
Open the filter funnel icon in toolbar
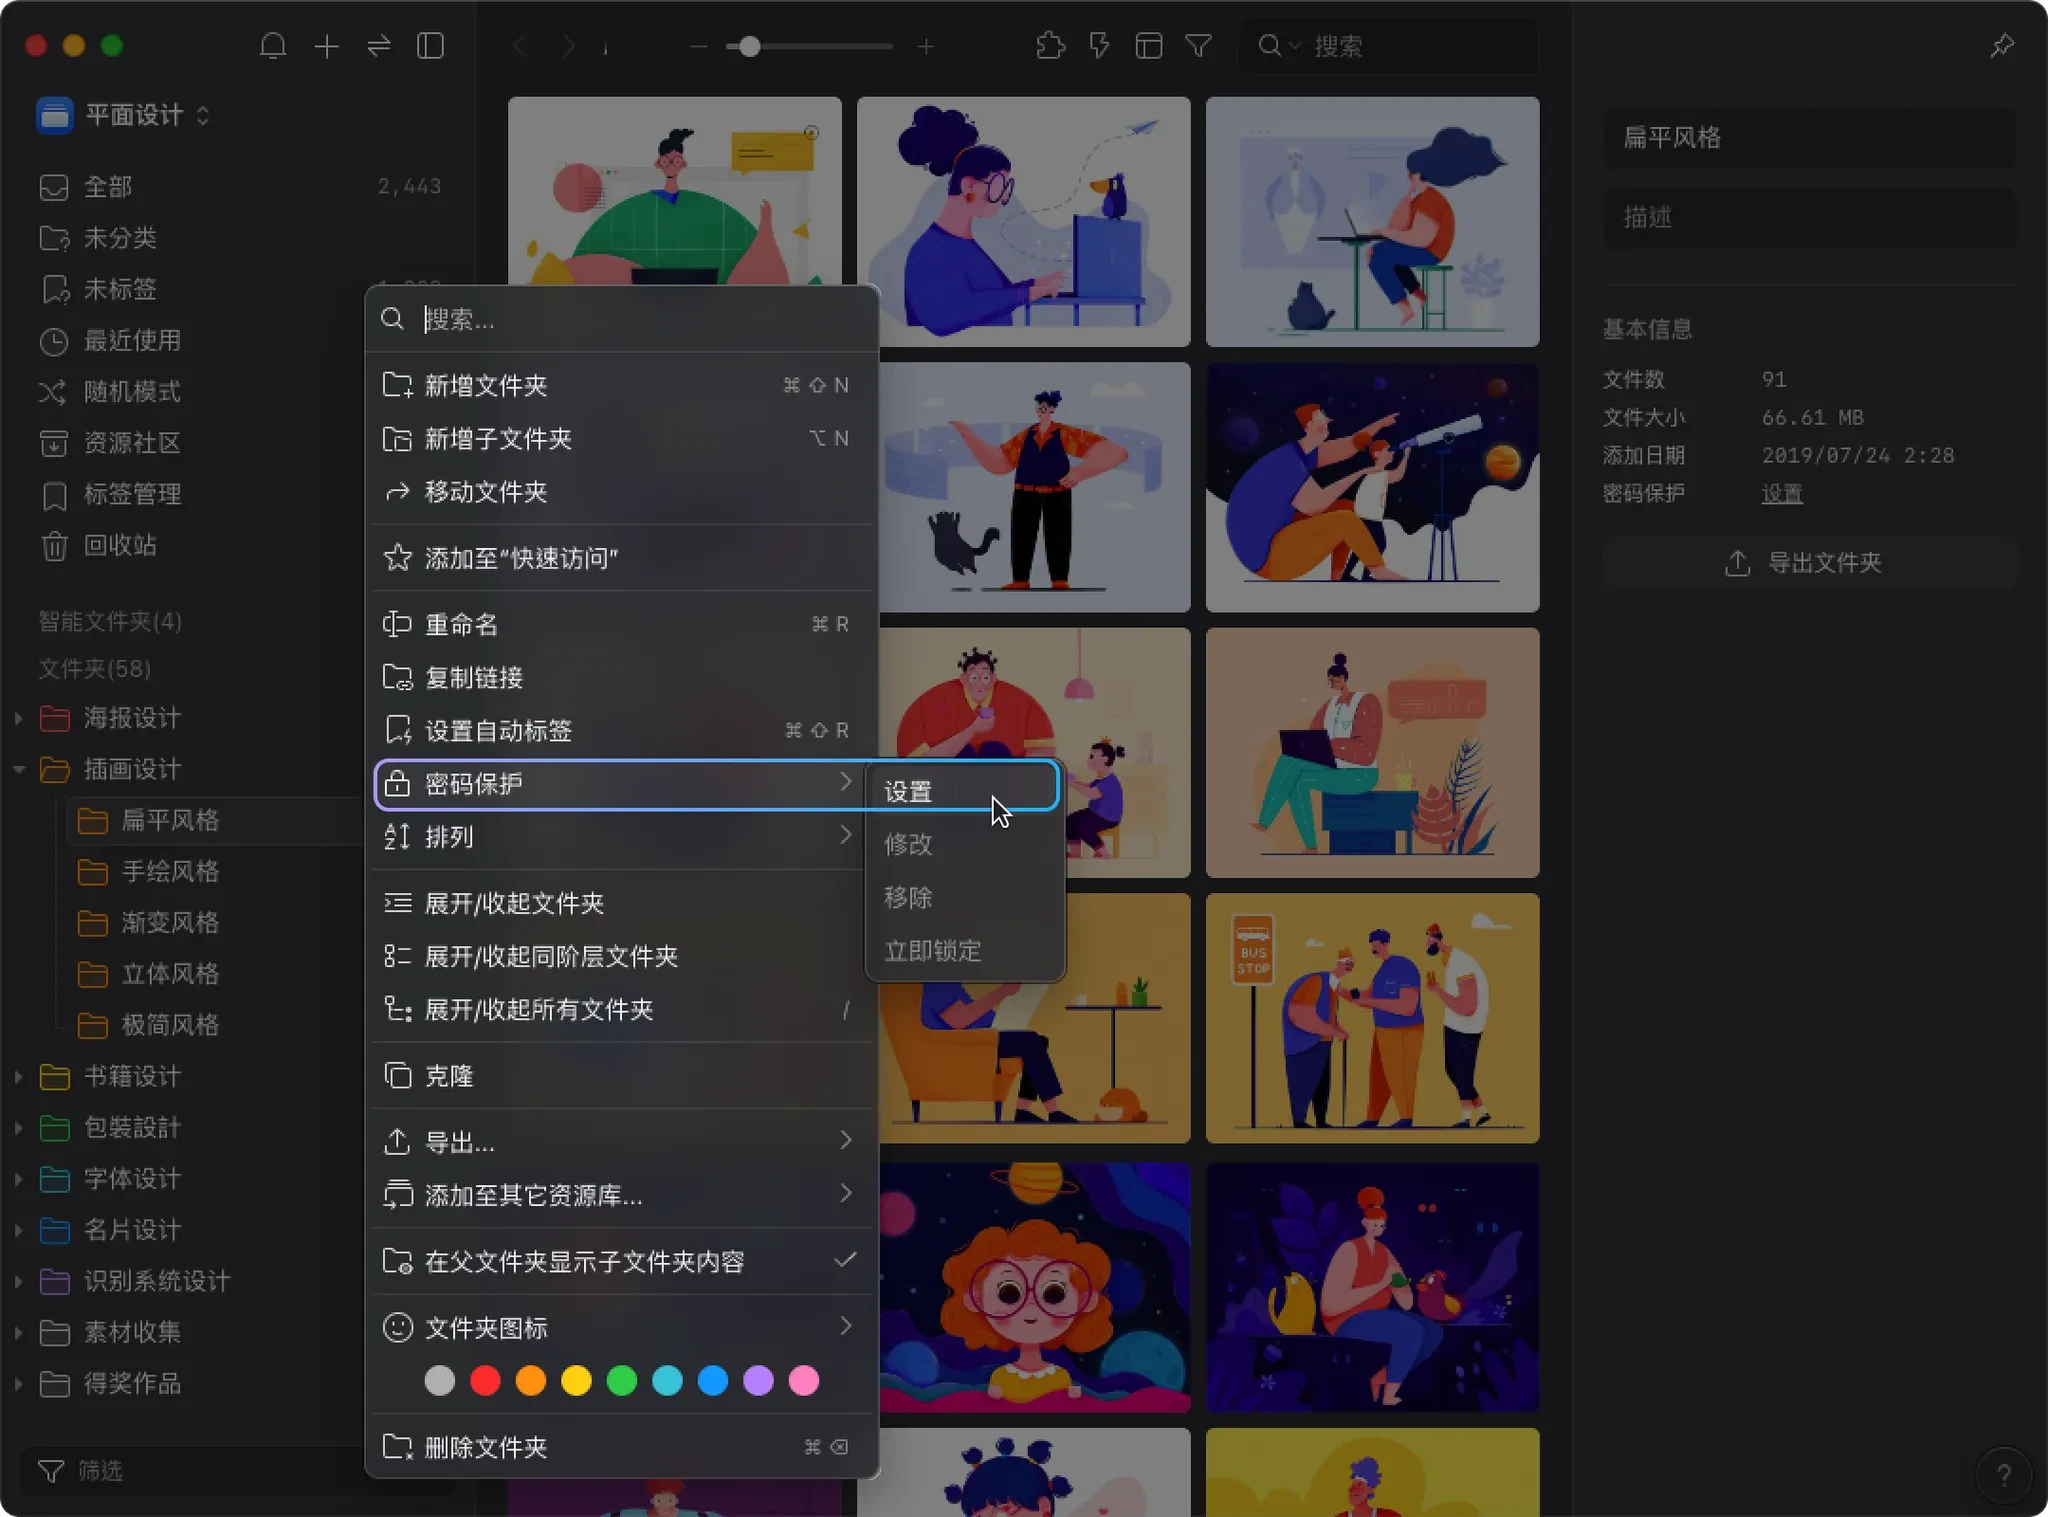[x=1199, y=46]
